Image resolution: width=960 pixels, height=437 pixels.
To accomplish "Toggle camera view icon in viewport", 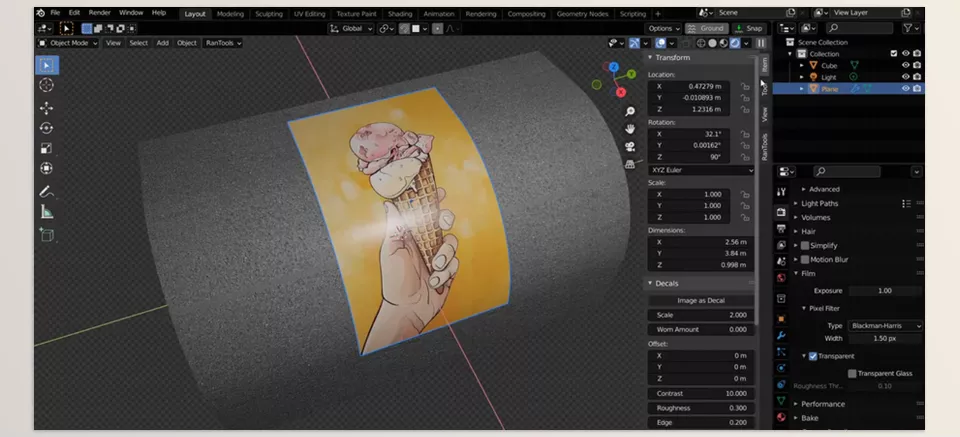I will coord(629,146).
